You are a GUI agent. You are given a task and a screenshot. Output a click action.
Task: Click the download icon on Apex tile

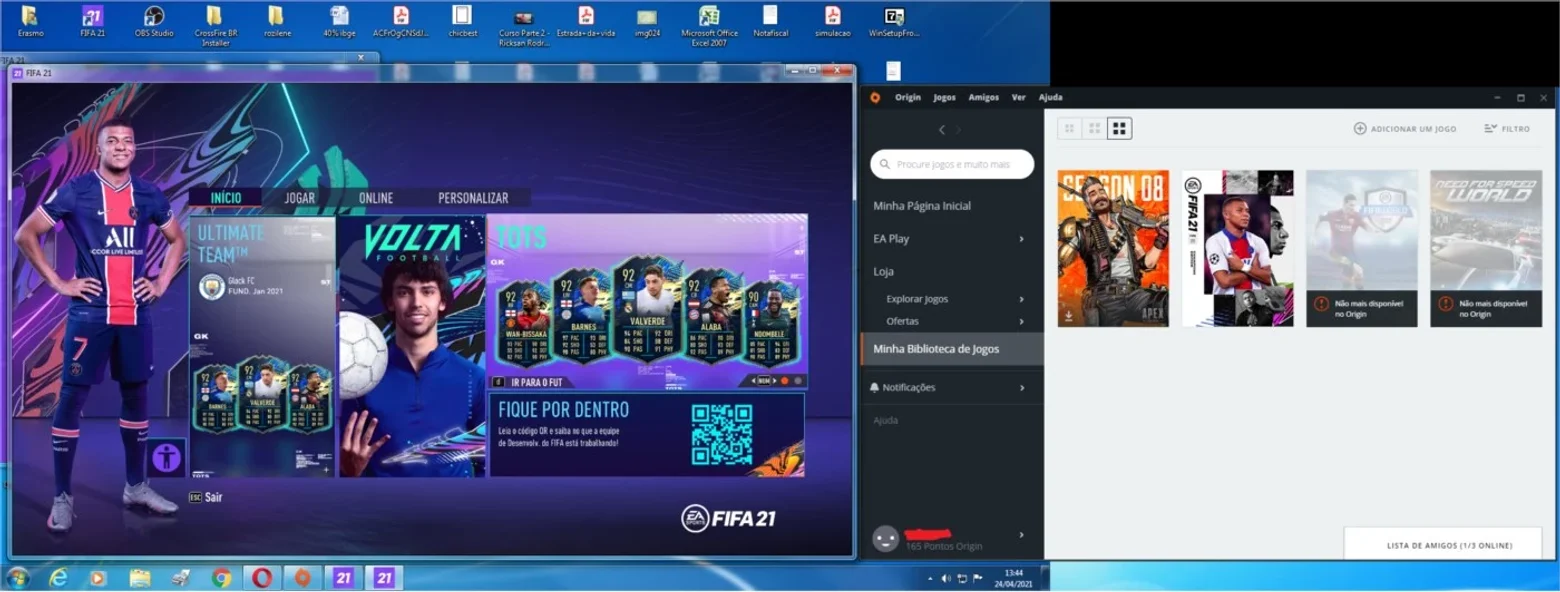(x=1069, y=316)
